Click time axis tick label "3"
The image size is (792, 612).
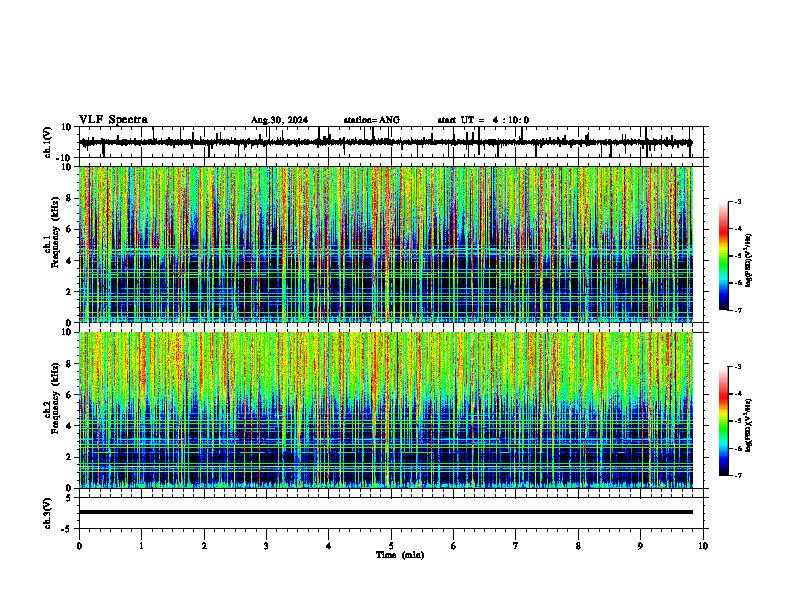pyautogui.click(x=266, y=546)
